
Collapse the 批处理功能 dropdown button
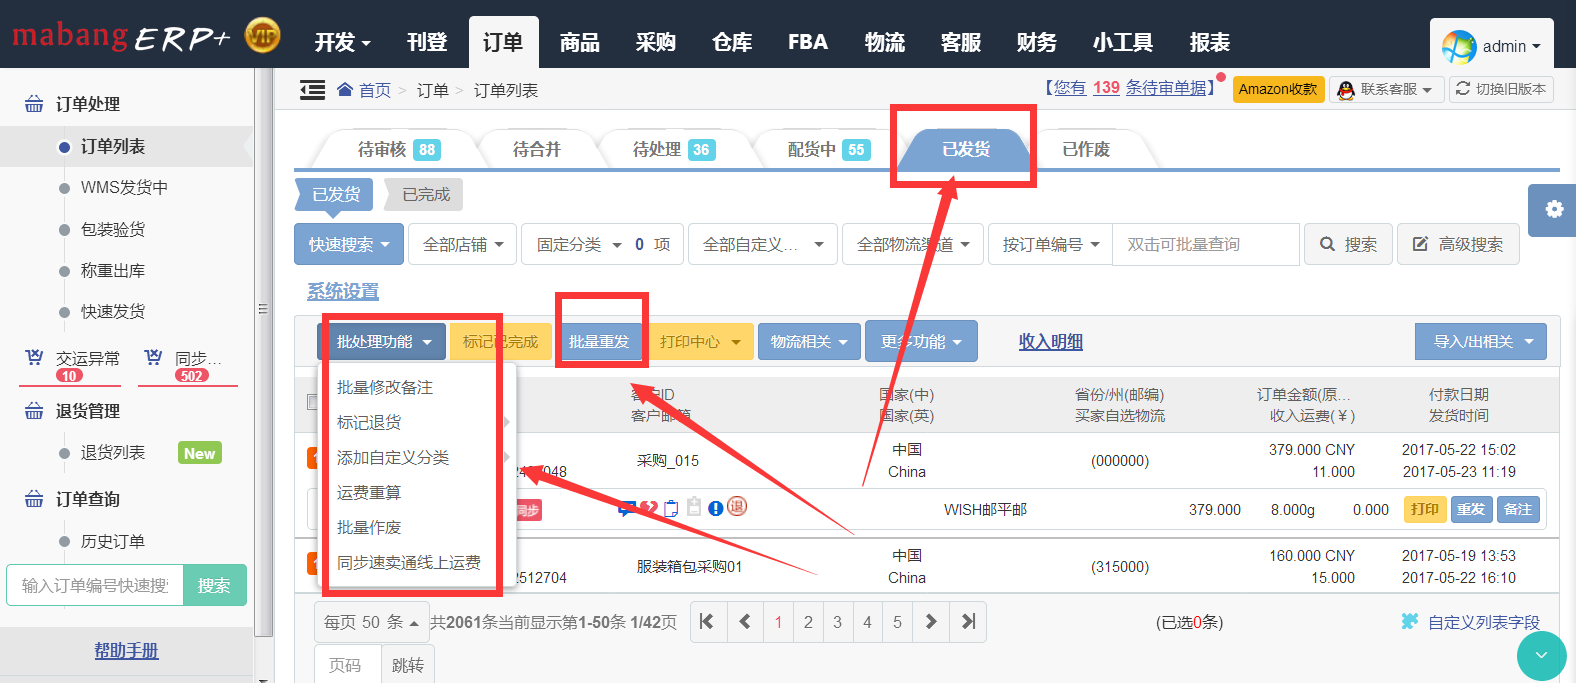click(x=382, y=342)
